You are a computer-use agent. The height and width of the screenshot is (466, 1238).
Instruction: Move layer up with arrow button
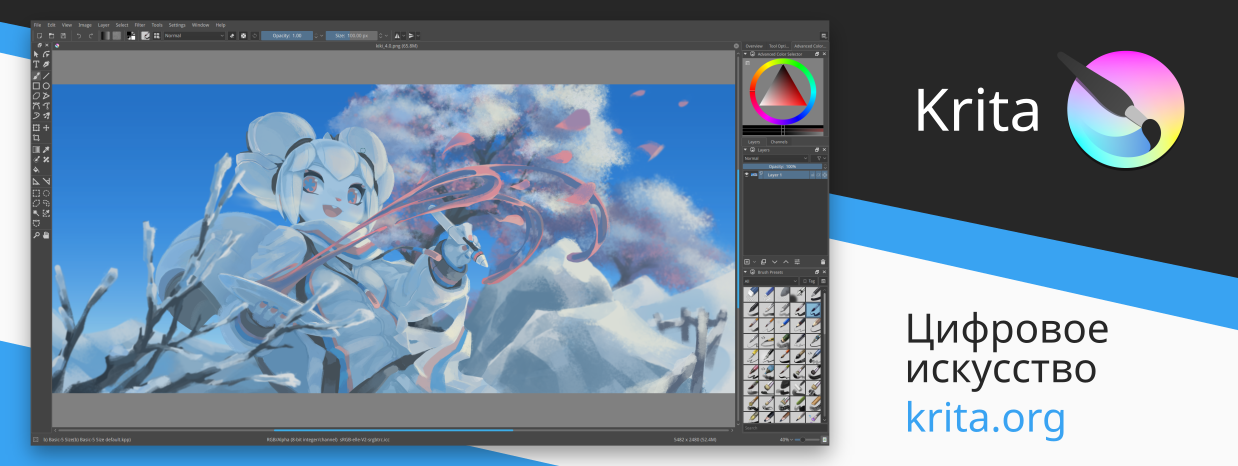coord(786,262)
